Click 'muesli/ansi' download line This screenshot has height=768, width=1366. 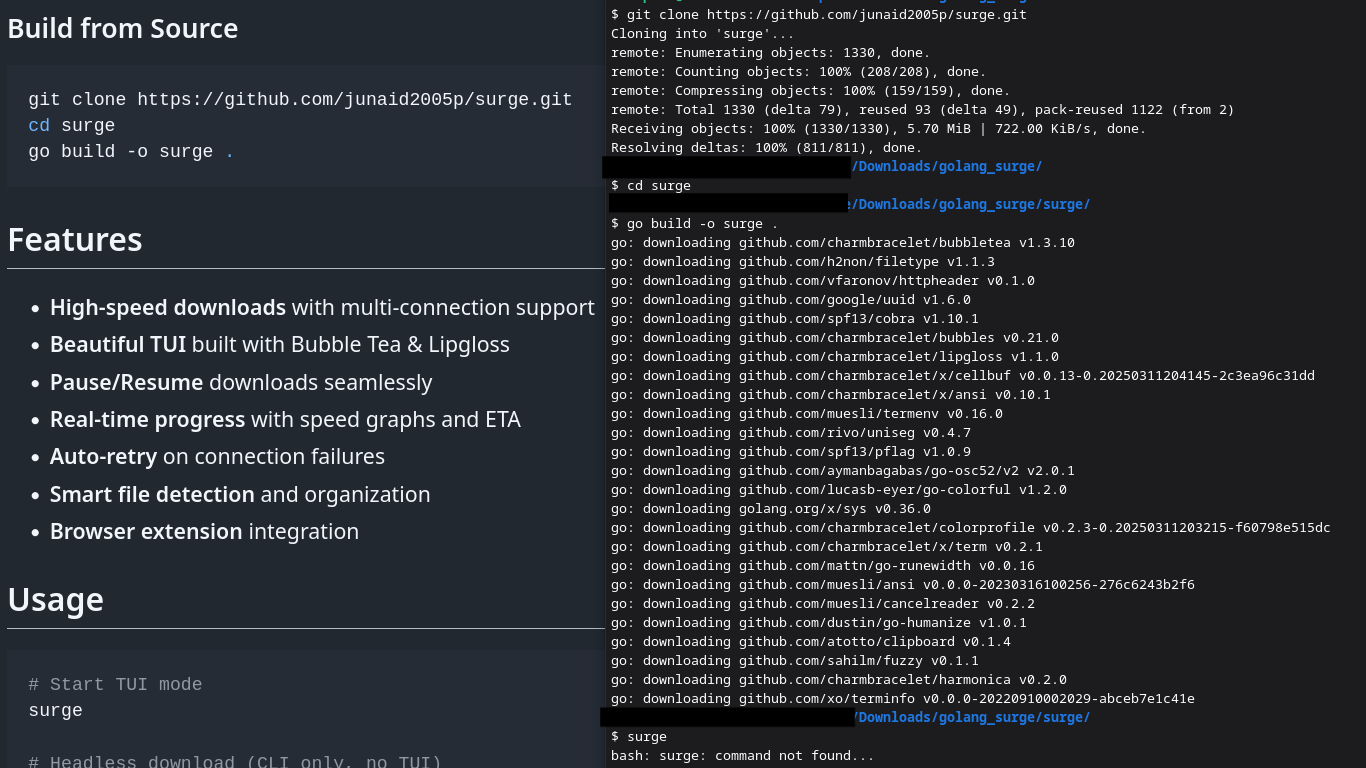coord(903,585)
